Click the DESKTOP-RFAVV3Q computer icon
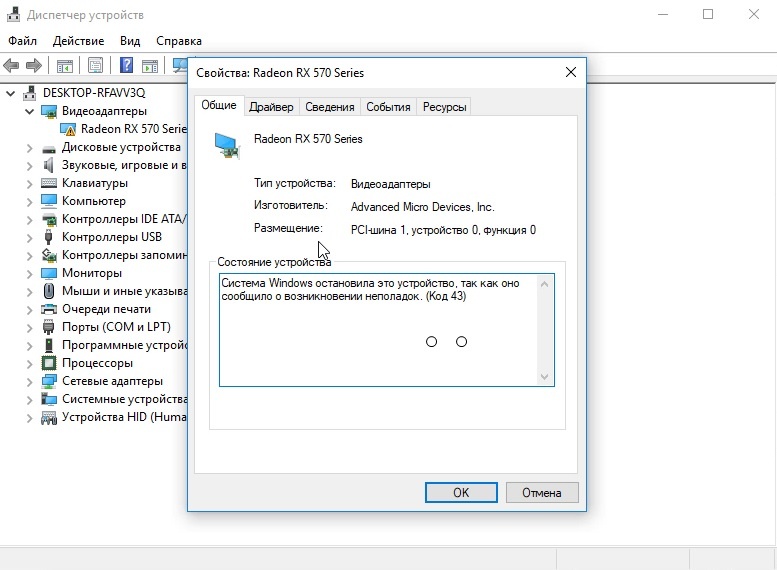This screenshot has height=570, width=777. 30,93
